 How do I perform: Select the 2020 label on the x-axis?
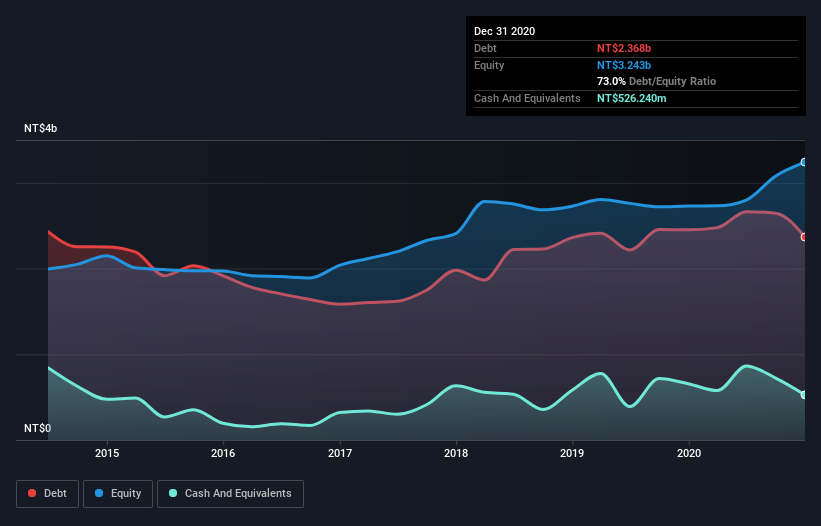[688, 452]
